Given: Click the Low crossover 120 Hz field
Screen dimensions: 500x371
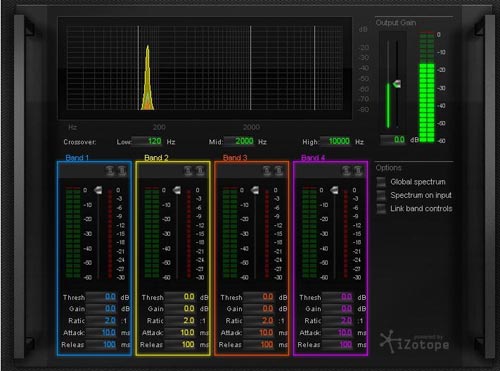Looking at the screenshot, I should pyautogui.click(x=147, y=141).
